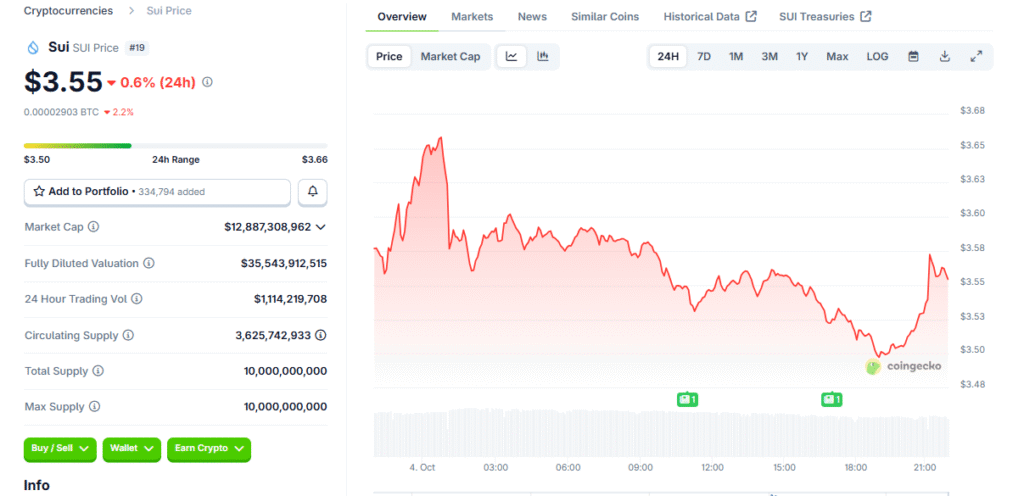Open the Historical Data tab
The image size is (1024, 496).
coord(711,17)
